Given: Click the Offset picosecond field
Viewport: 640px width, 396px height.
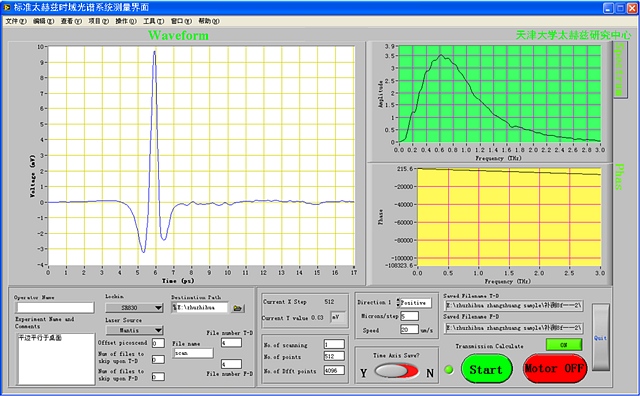Looking at the screenshot, I should pos(158,343).
